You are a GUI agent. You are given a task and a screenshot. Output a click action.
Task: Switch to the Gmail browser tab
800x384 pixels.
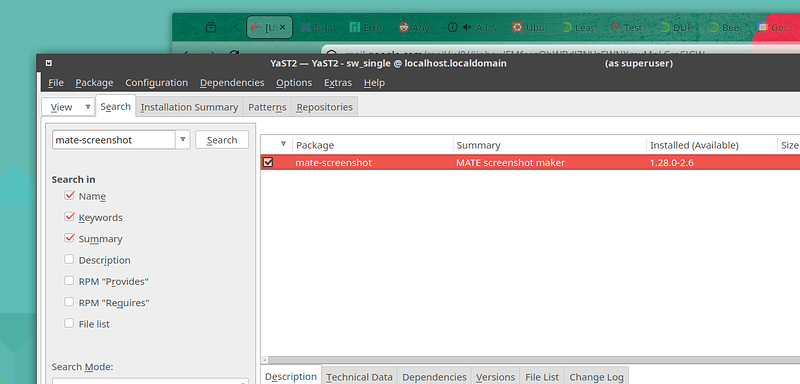(x=269, y=28)
